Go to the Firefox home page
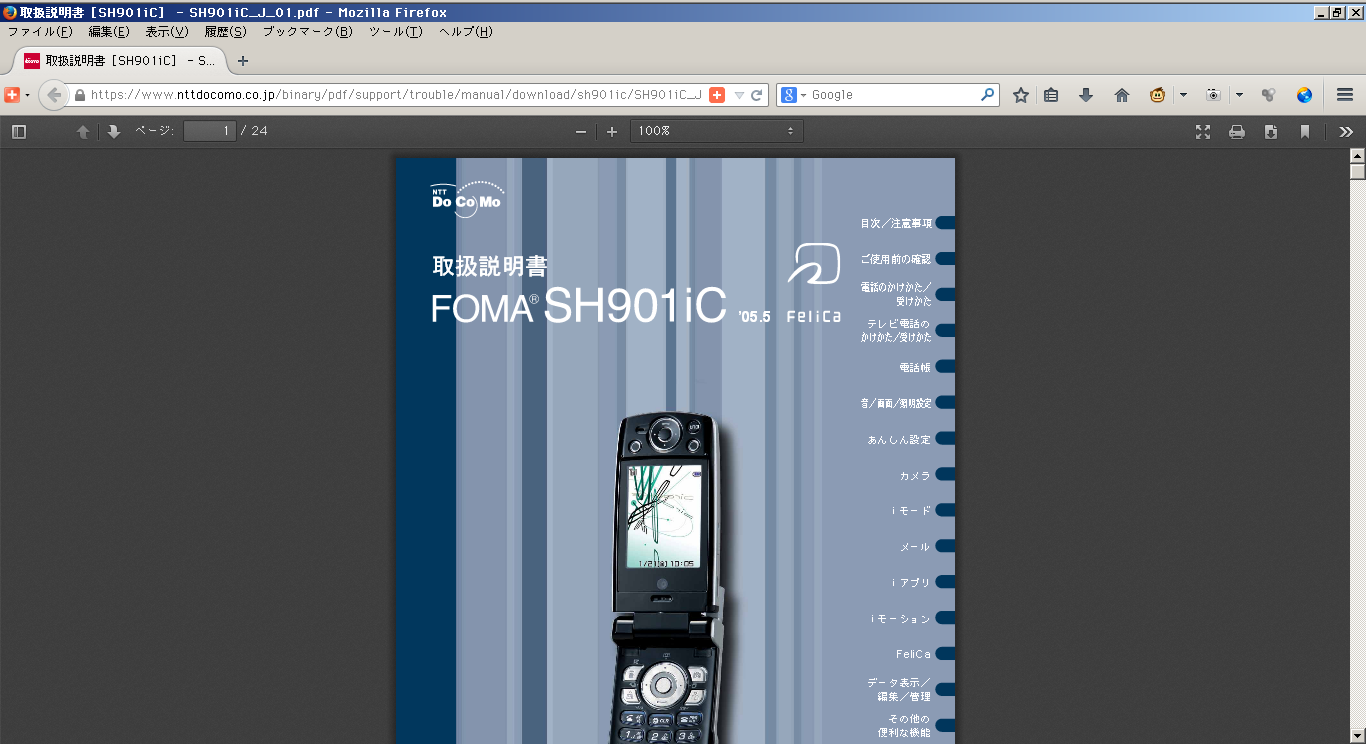Image resolution: width=1366 pixels, height=744 pixels. tap(1121, 95)
